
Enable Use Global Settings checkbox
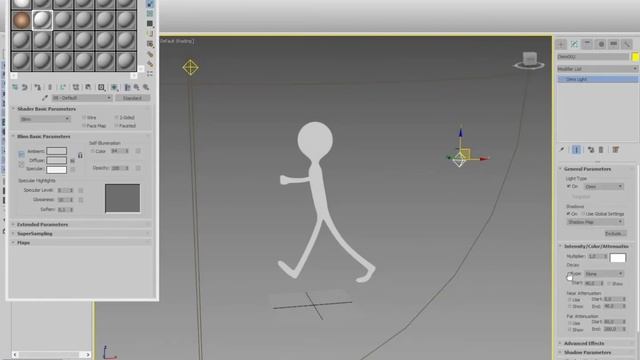point(583,213)
